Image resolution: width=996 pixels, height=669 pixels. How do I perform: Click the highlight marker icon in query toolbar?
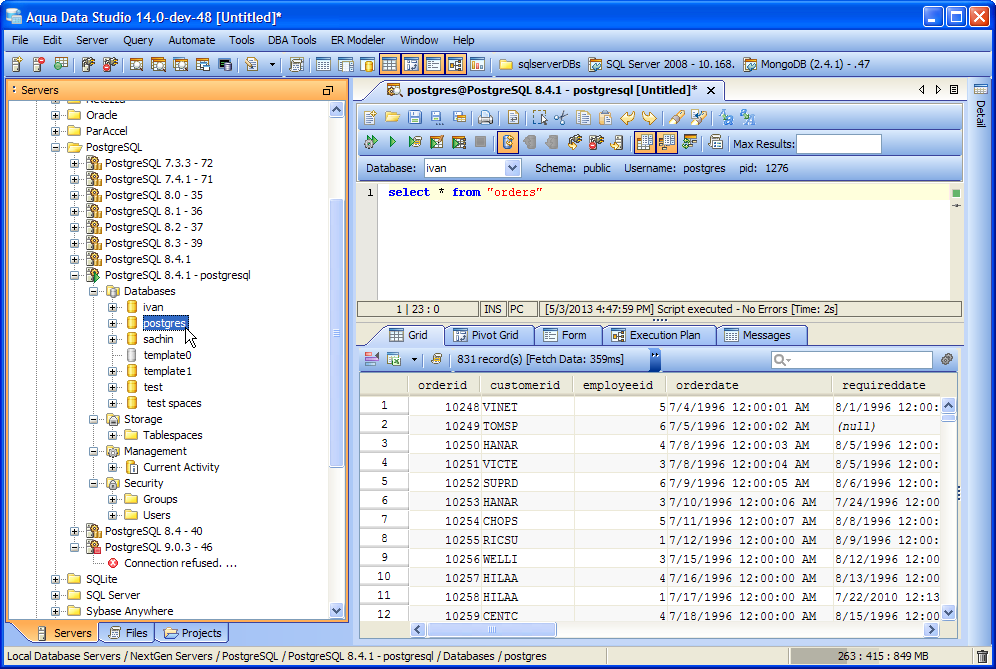coord(677,118)
